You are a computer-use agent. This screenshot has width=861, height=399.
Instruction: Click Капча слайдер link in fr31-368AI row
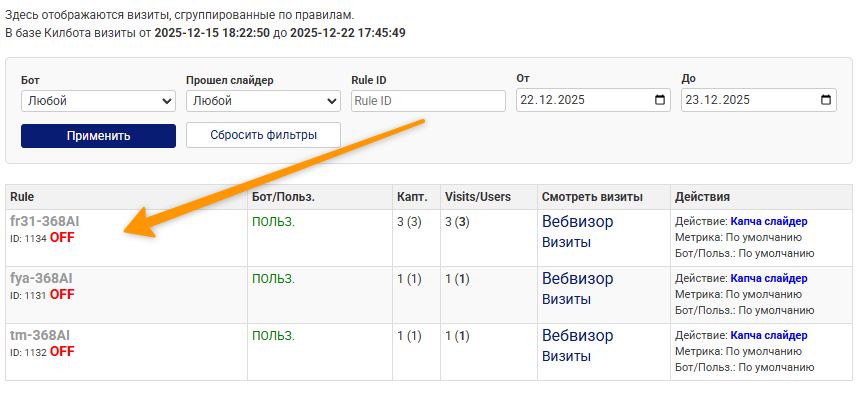(769, 222)
